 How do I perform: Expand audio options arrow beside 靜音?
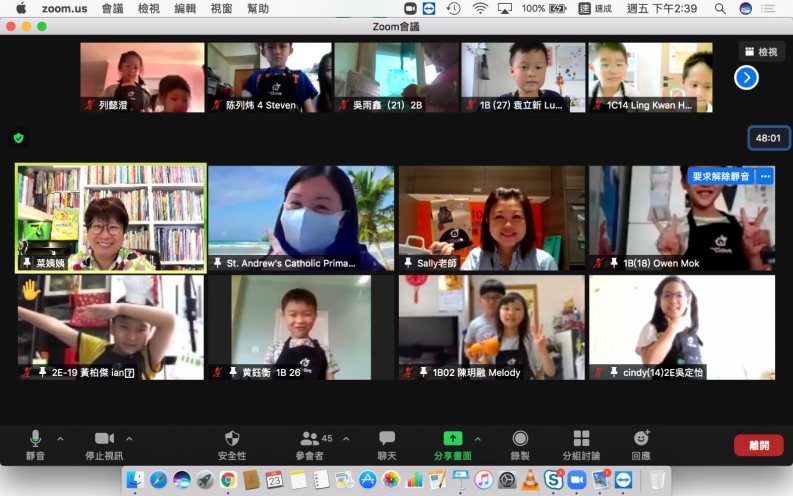[x=60, y=439]
